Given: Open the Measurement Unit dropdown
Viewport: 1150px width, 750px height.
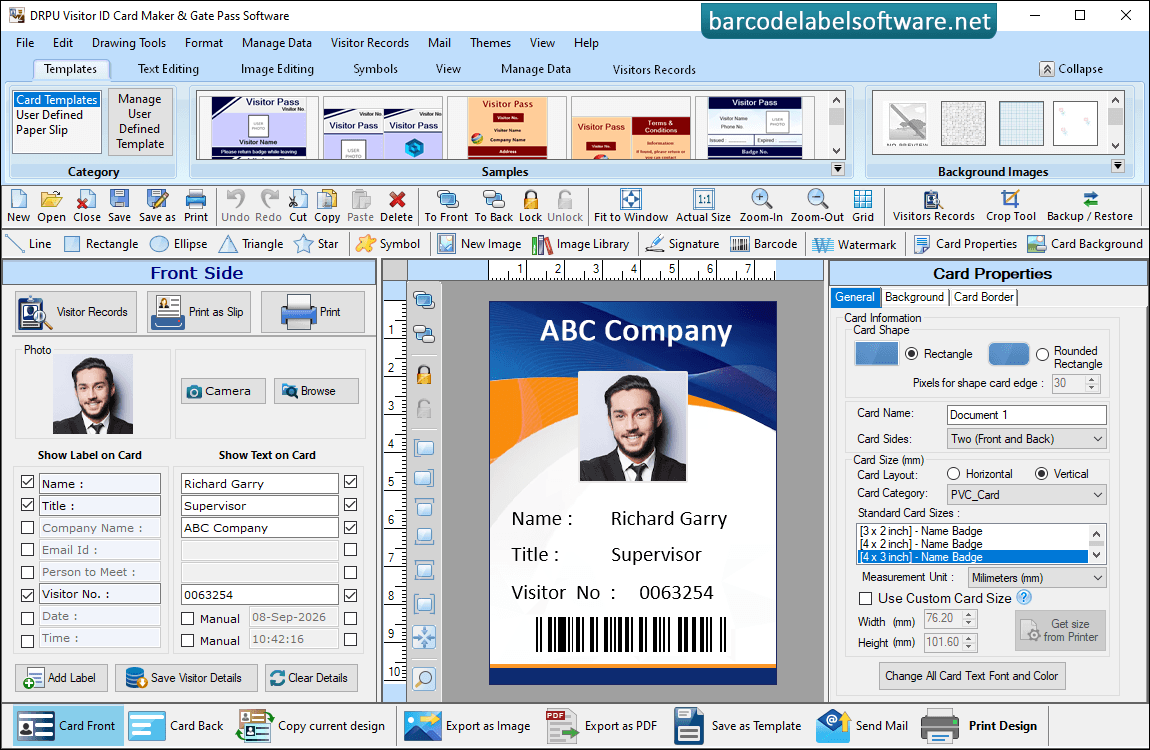Looking at the screenshot, I should [x=1036, y=578].
